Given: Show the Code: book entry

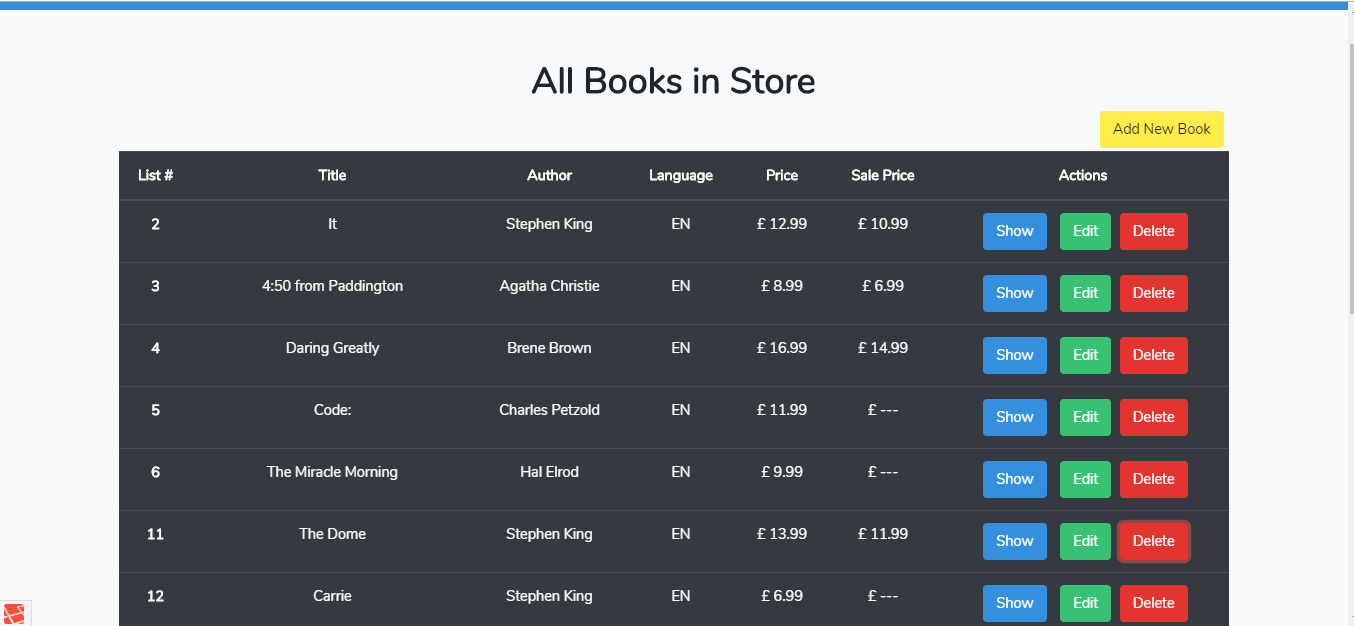Looking at the screenshot, I should (1014, 417).
